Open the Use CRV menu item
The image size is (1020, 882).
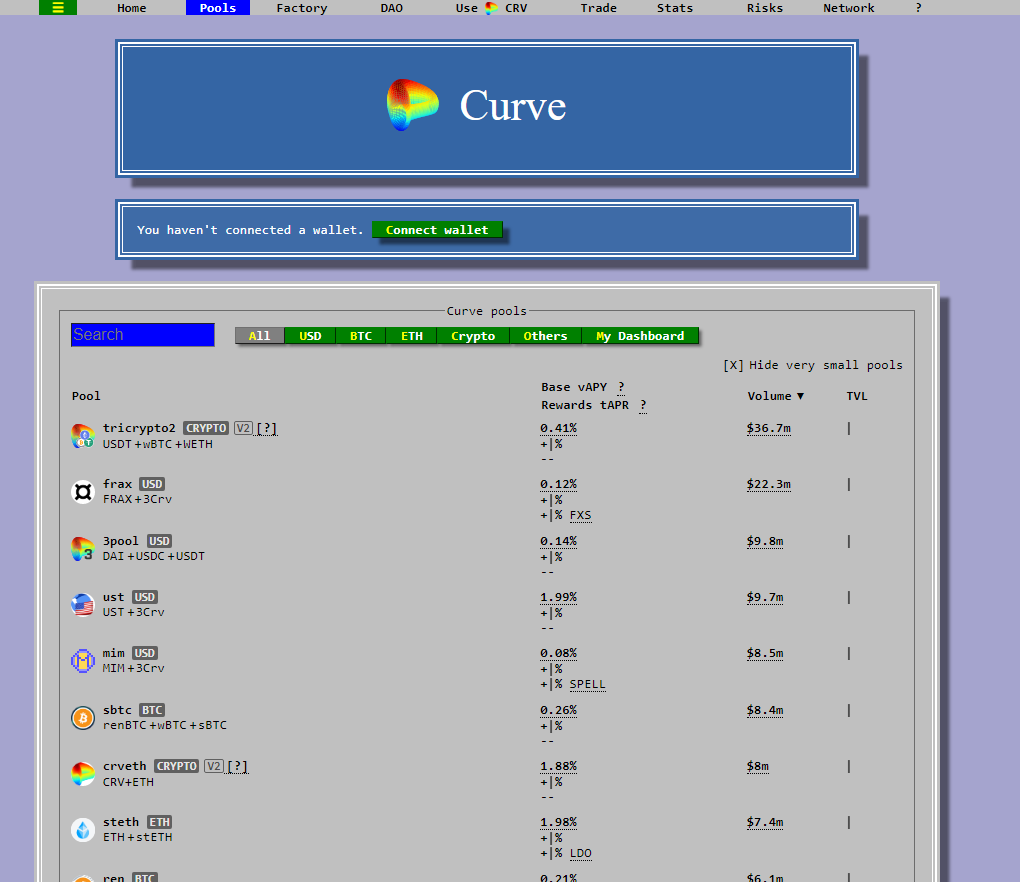(491, 8)
